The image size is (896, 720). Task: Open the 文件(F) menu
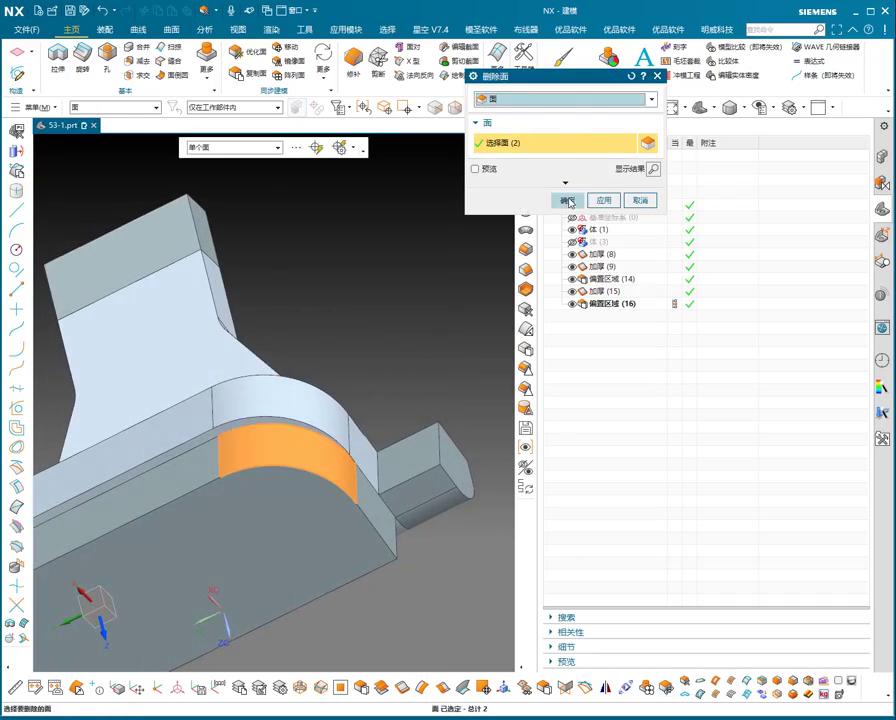click(x=27, y=30)
